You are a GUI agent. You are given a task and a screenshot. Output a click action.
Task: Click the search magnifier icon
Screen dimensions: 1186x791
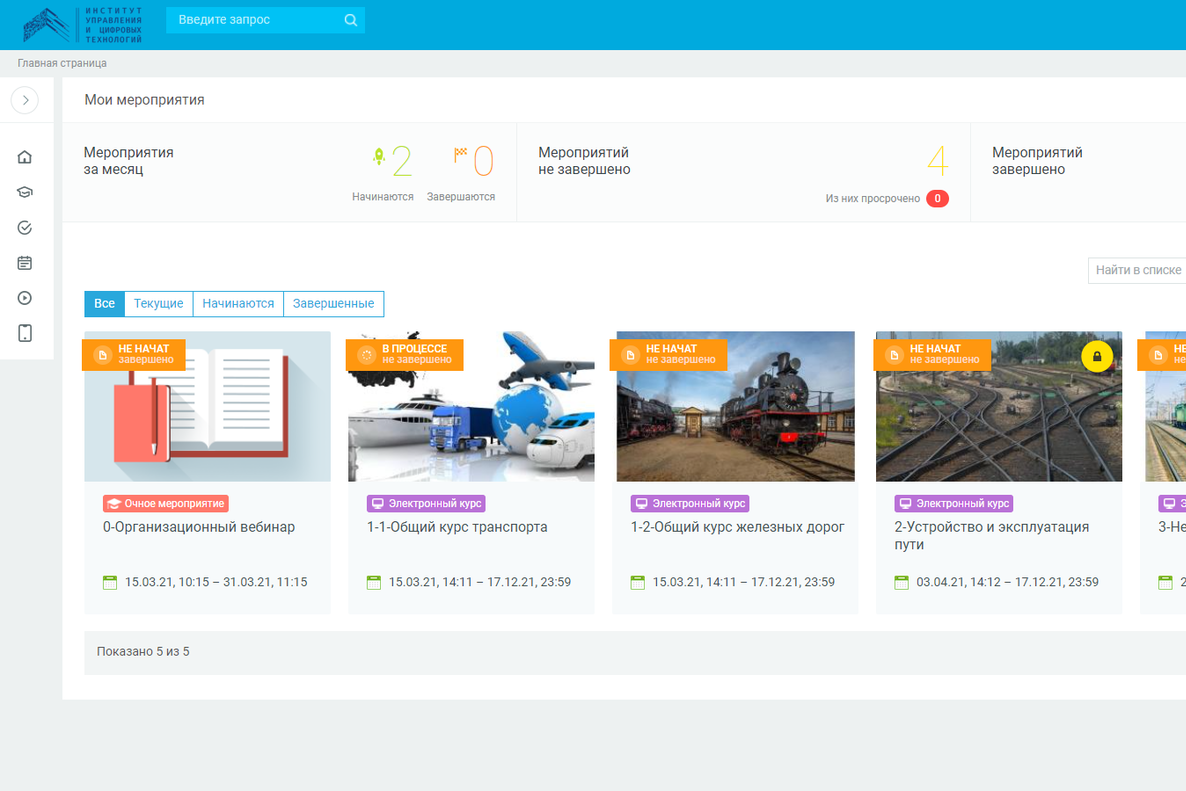(x=350, y=20)
